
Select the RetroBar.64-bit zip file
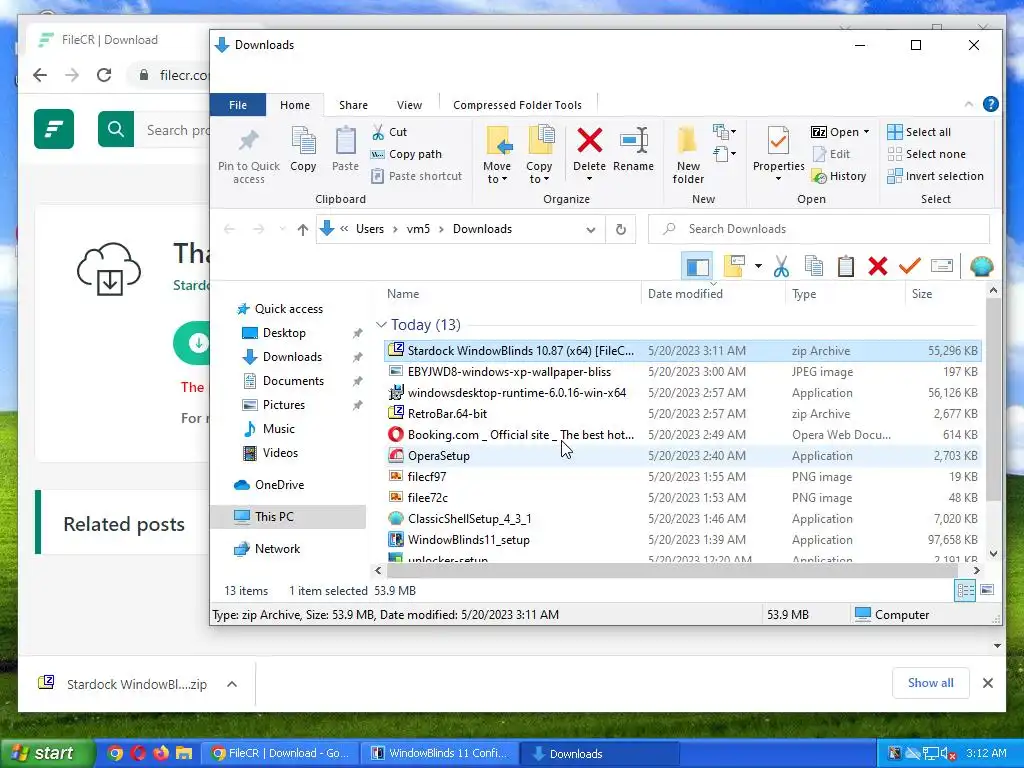point(683,414)
